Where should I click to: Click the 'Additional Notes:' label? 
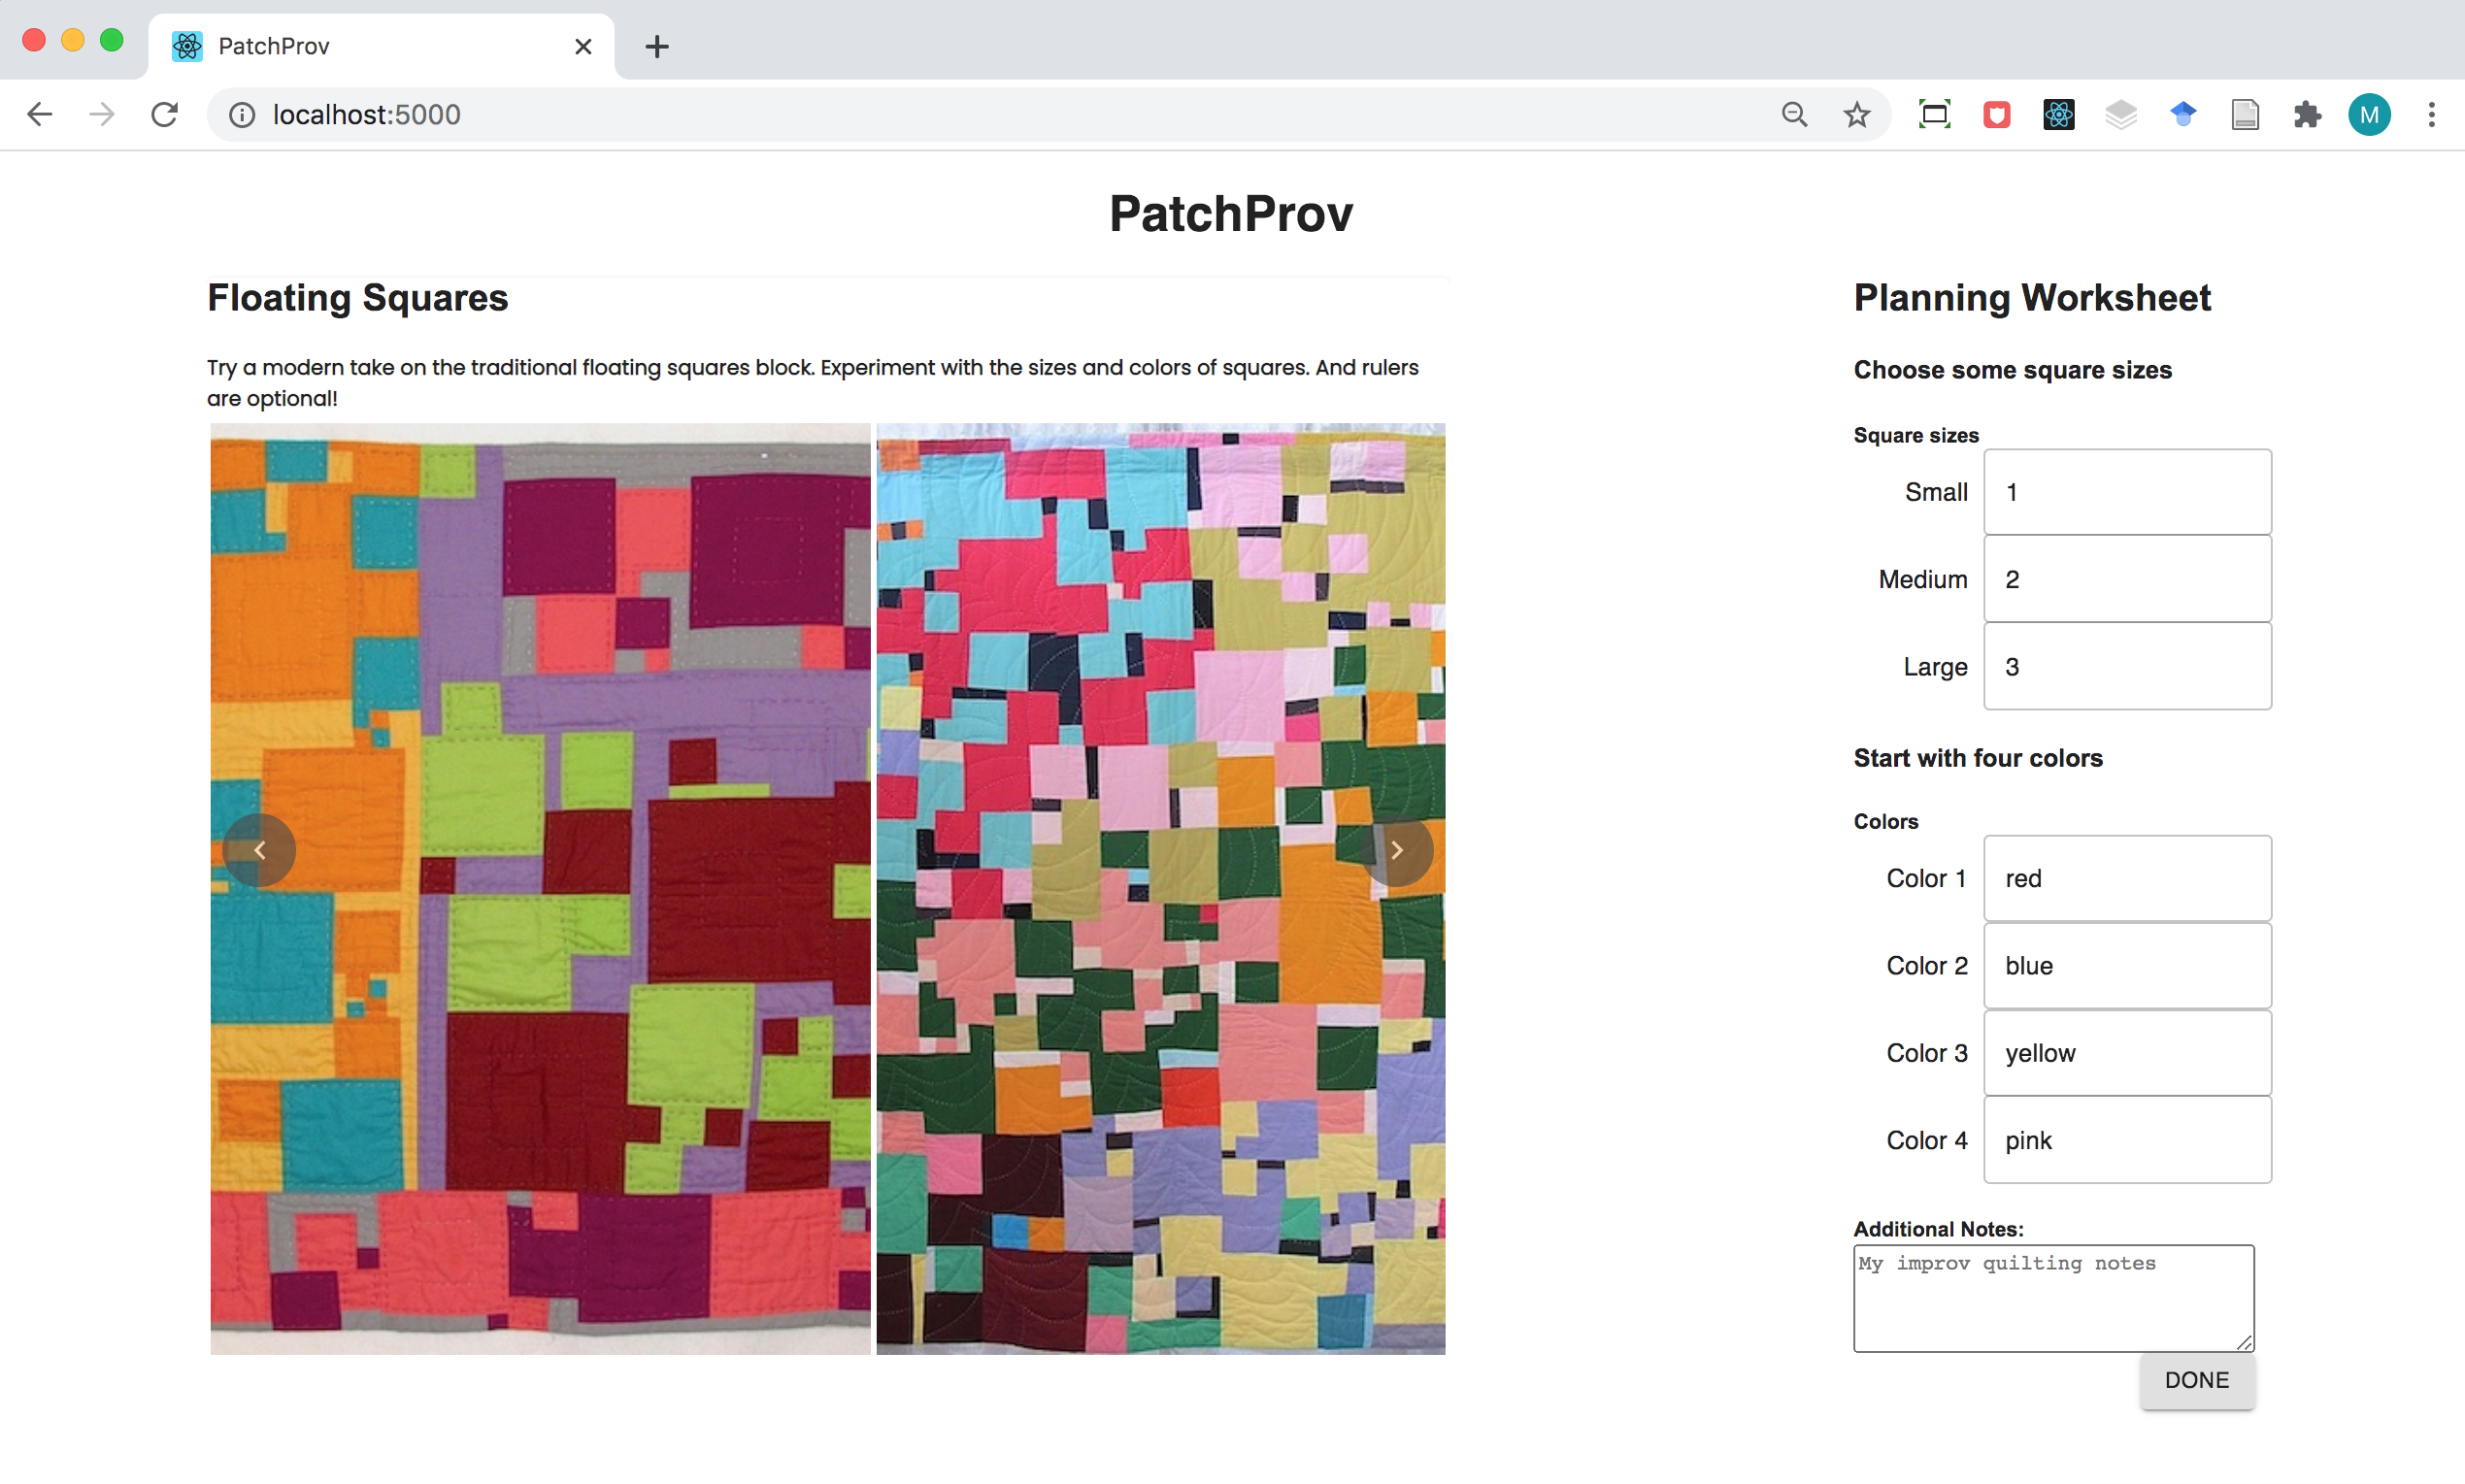point(1938,1229)
